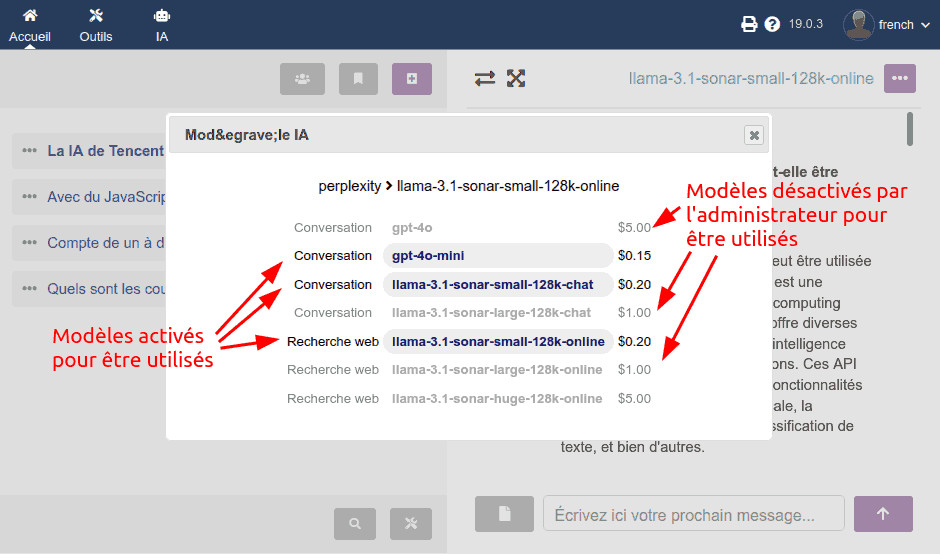The image size is (940, 554).
Task: Click the version number 19.0.3
Action: coord(806,24)
